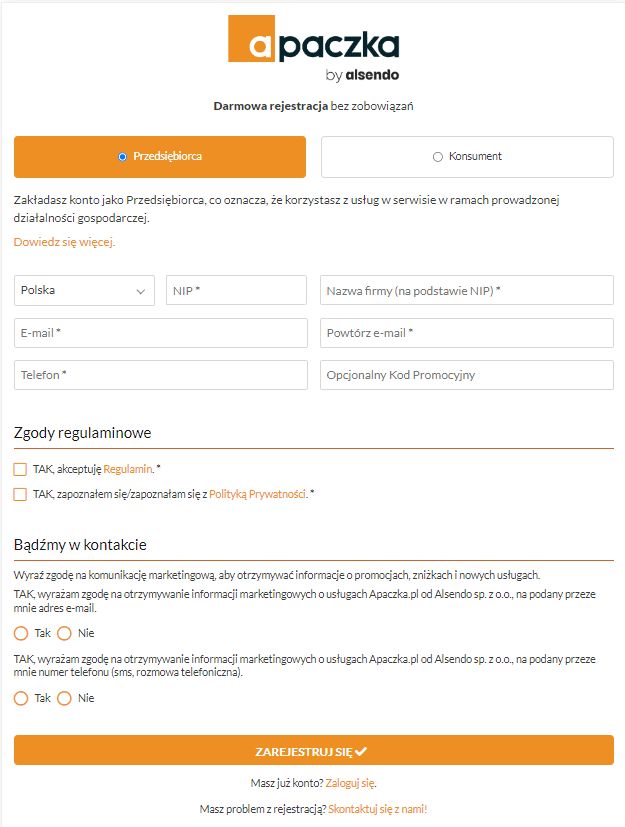
Task: Check the Regulamin acceptance checkbox
Action: point(20,469)
